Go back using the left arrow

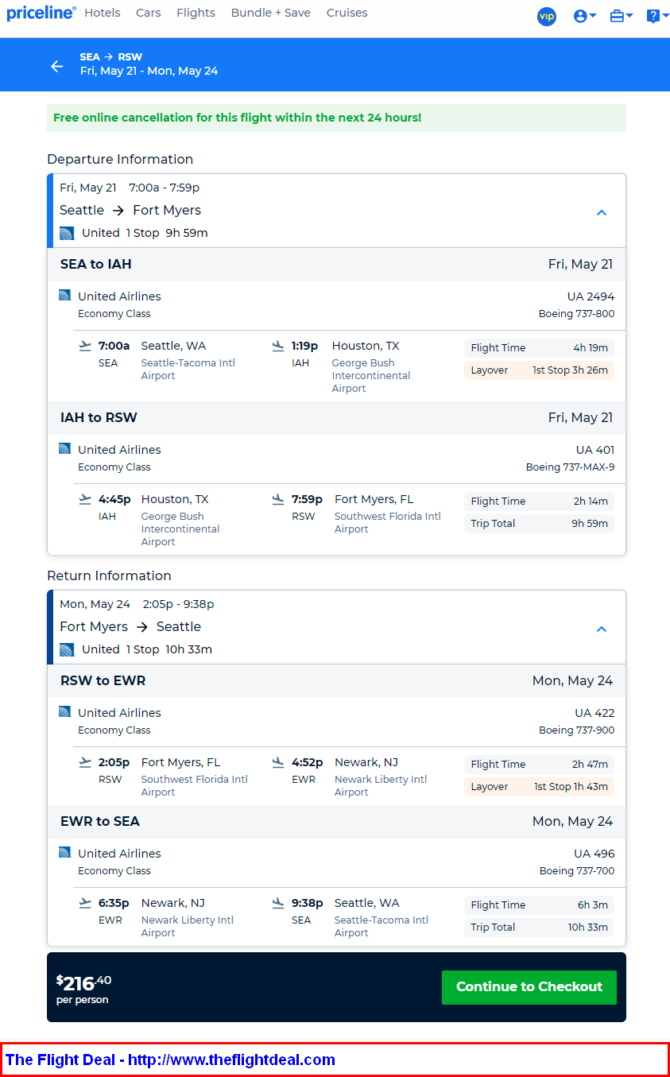57,66
